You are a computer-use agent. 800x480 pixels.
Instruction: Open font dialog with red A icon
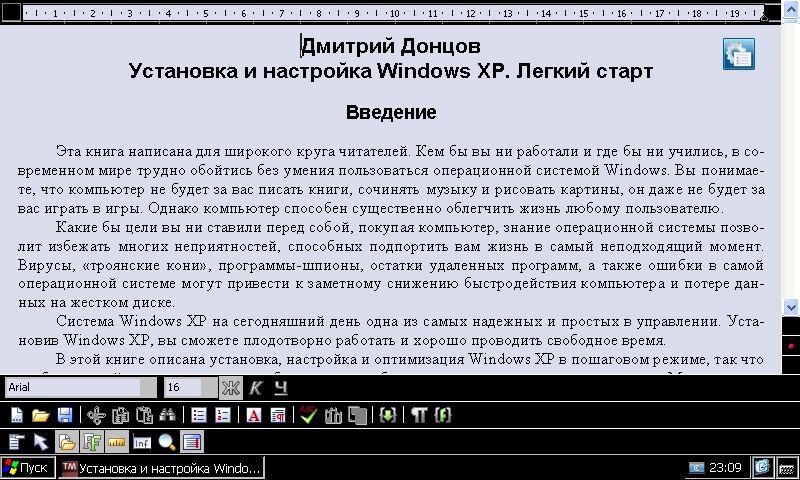click(254, 416)
